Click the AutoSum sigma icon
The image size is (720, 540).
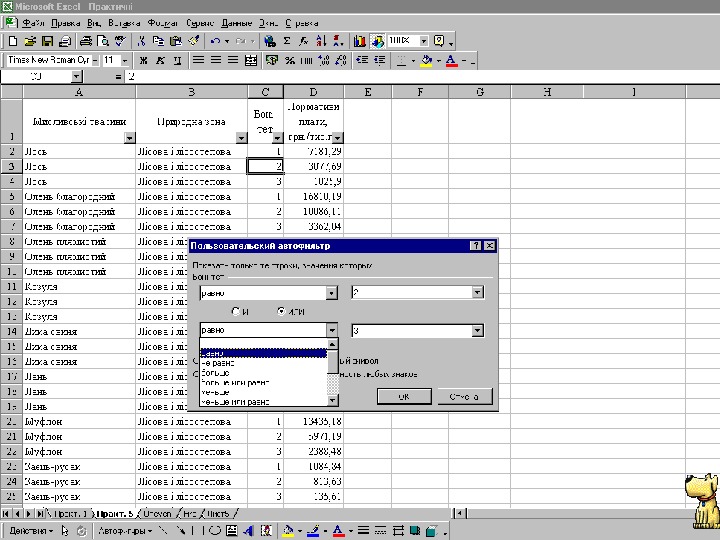point(287,41)
